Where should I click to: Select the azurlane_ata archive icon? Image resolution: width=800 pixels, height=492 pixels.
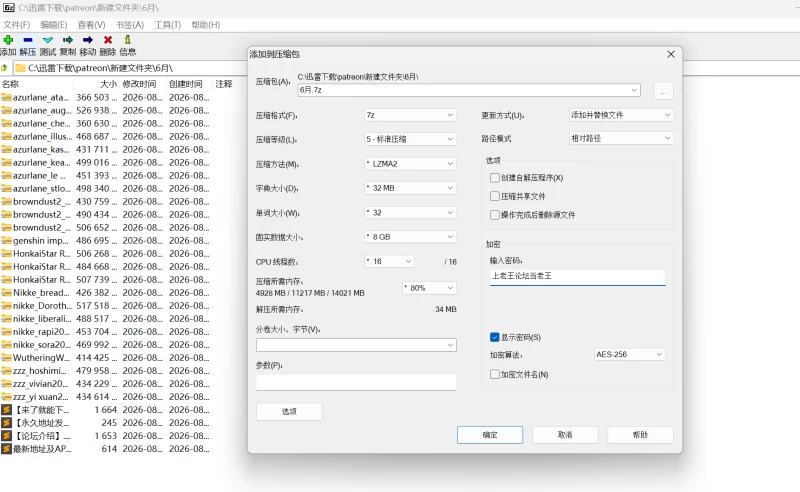coord(6,97)
